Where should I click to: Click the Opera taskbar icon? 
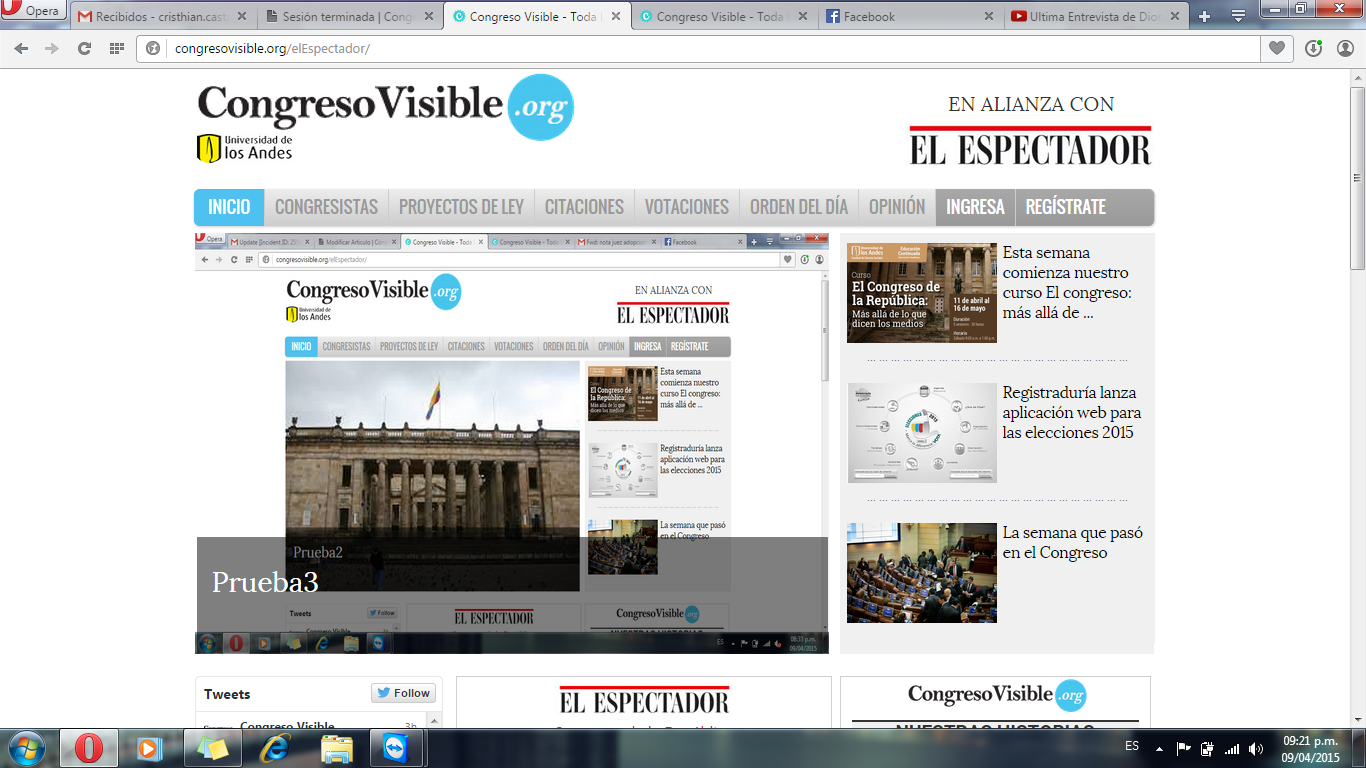[x=89, y=748]
